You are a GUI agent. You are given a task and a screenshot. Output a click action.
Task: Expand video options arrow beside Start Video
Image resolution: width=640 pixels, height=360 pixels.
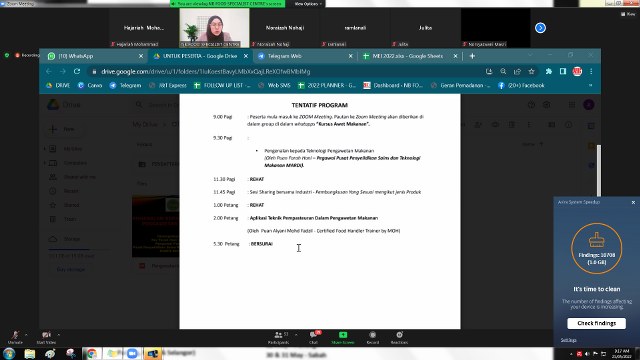click(x=58, y=335)
